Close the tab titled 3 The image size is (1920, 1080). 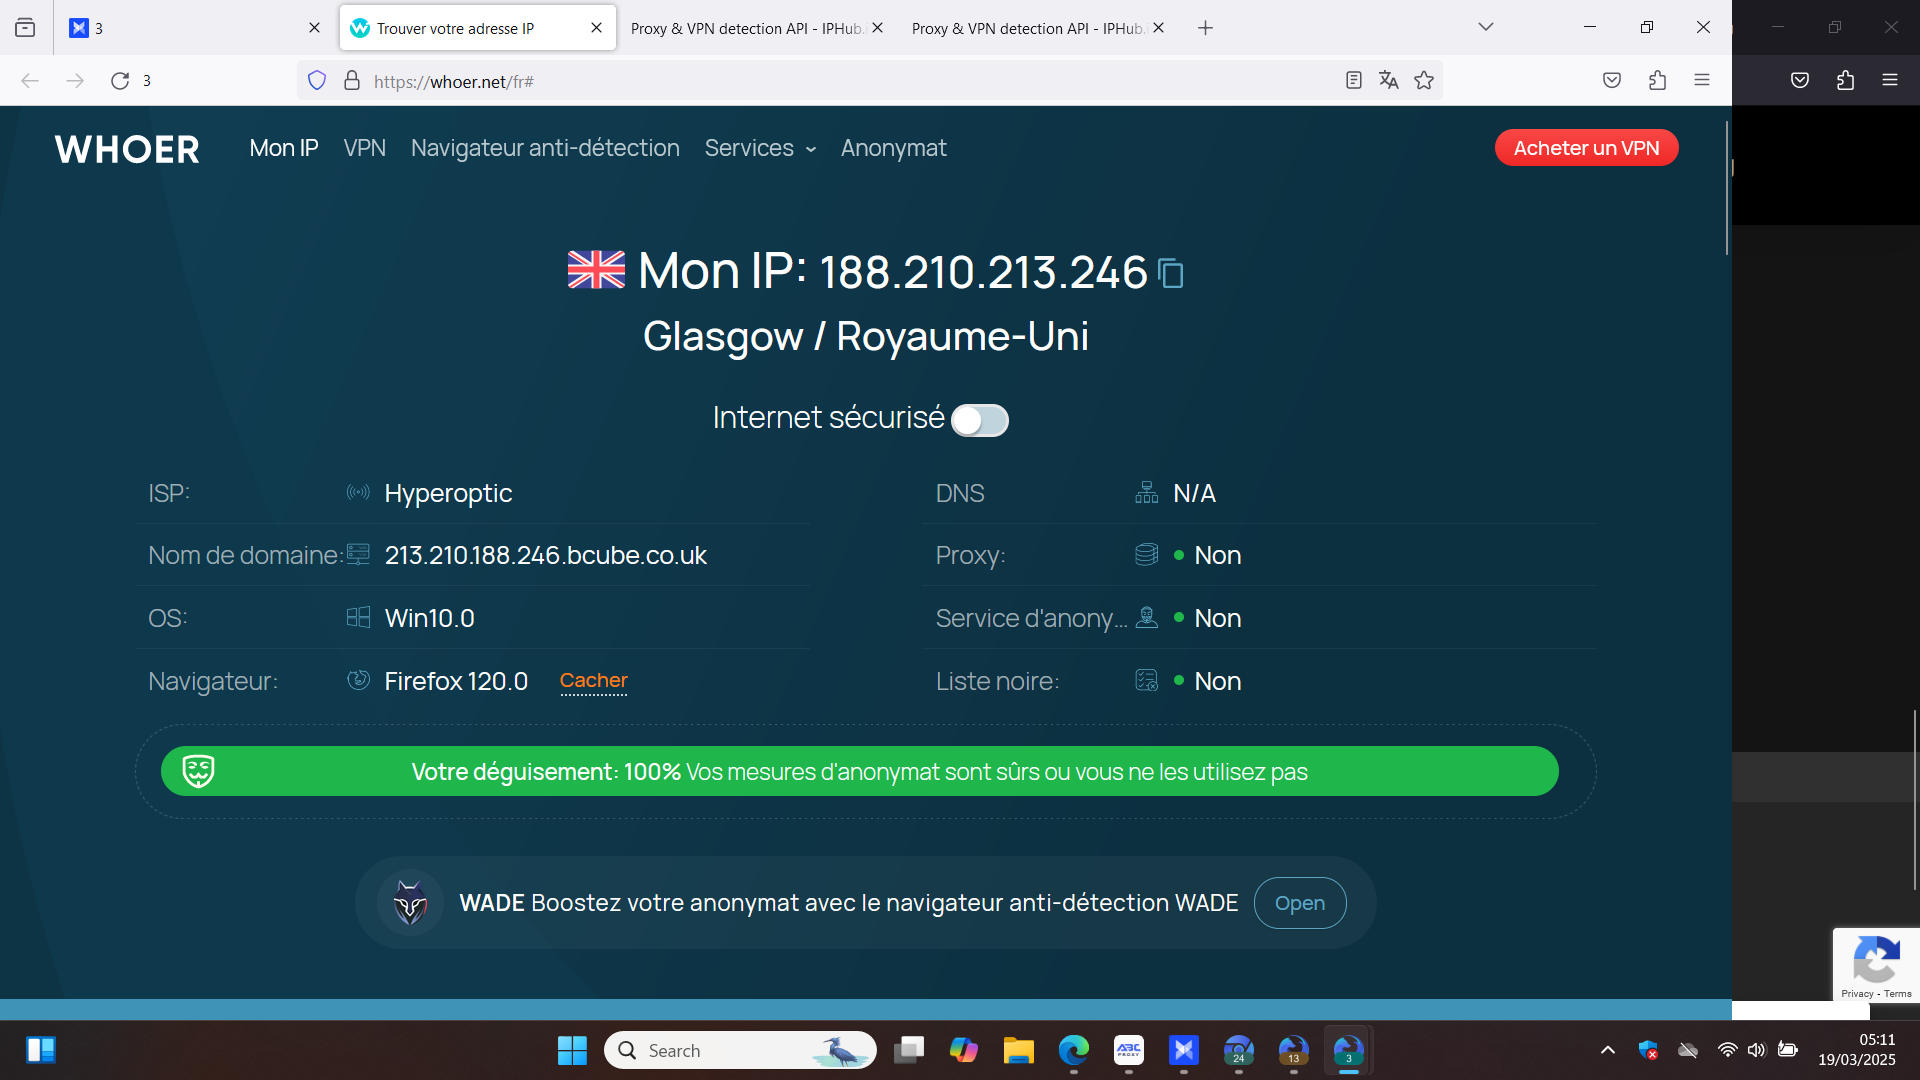pyautogui.click(x=315, y=28)
